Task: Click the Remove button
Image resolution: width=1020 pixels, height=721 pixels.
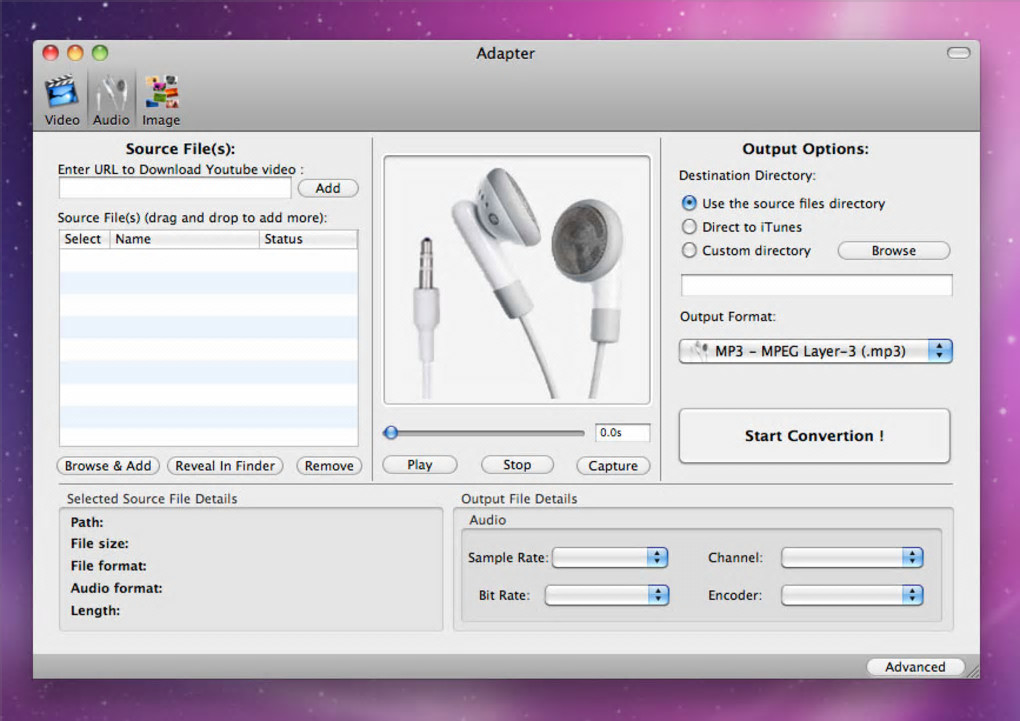Action: [329, 466]
